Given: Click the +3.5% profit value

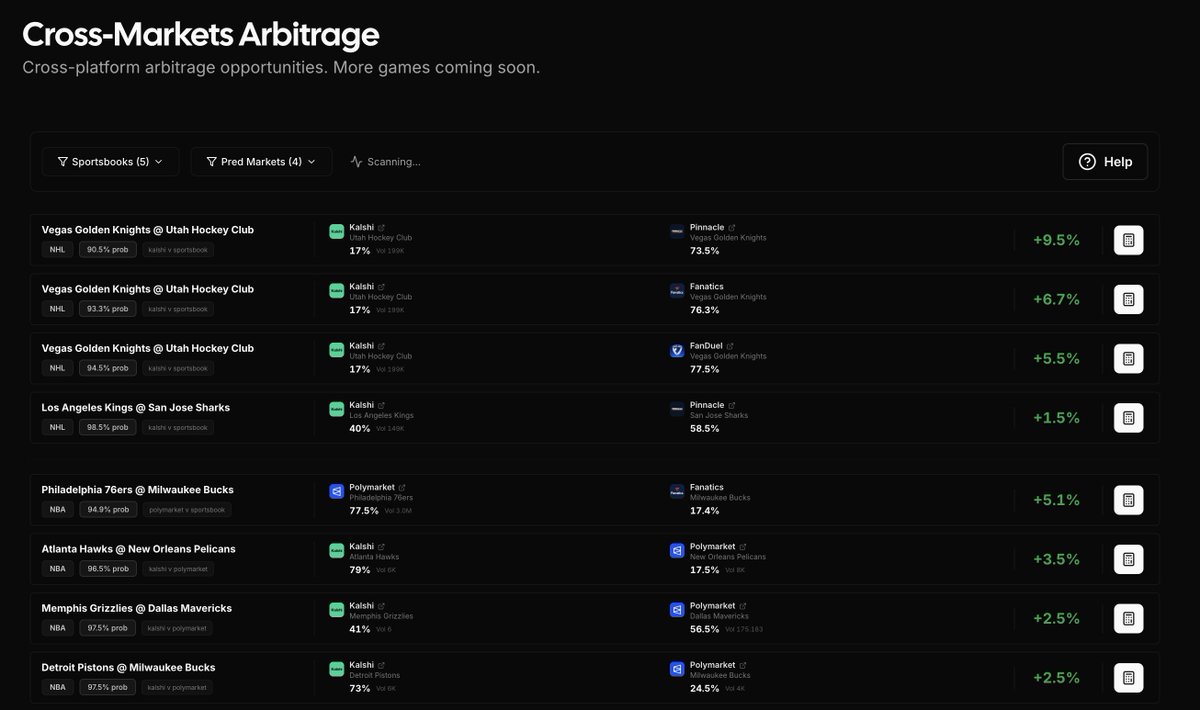Looking at the screenshot, I should [x=1056, y=559].
